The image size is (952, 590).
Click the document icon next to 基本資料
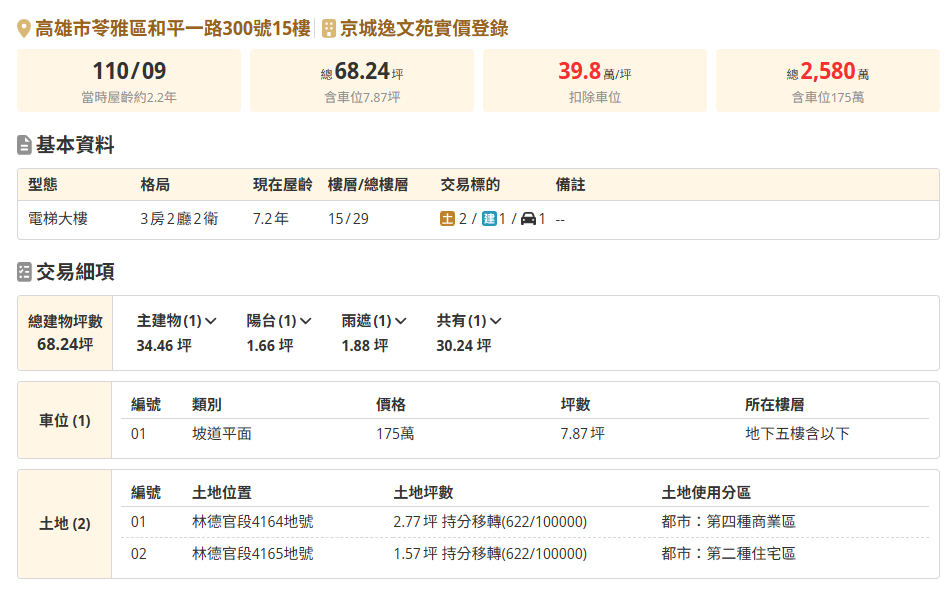[24, 145]
